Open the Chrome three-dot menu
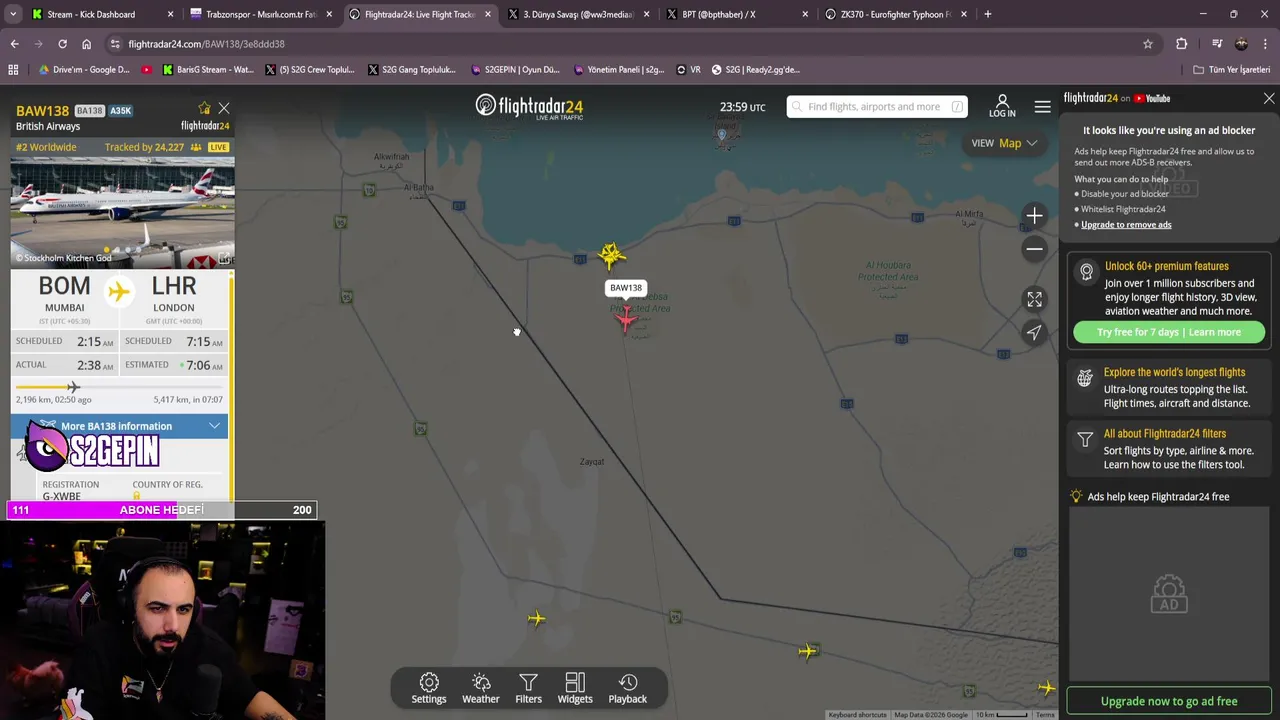The height and width of the screenshot is (720, 1280). (1266, 44)
